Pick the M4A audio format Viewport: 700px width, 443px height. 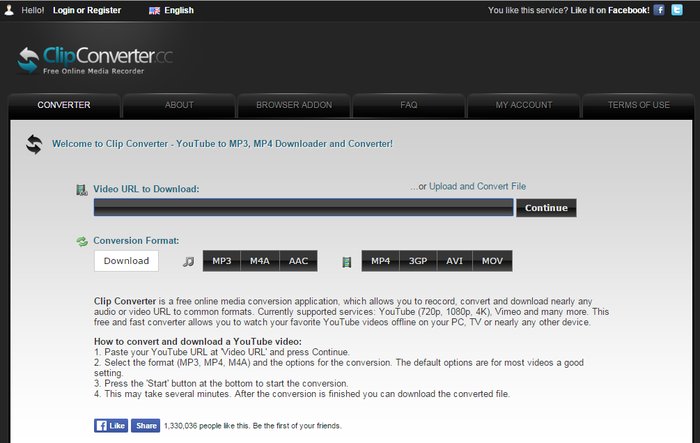[260, 261]
